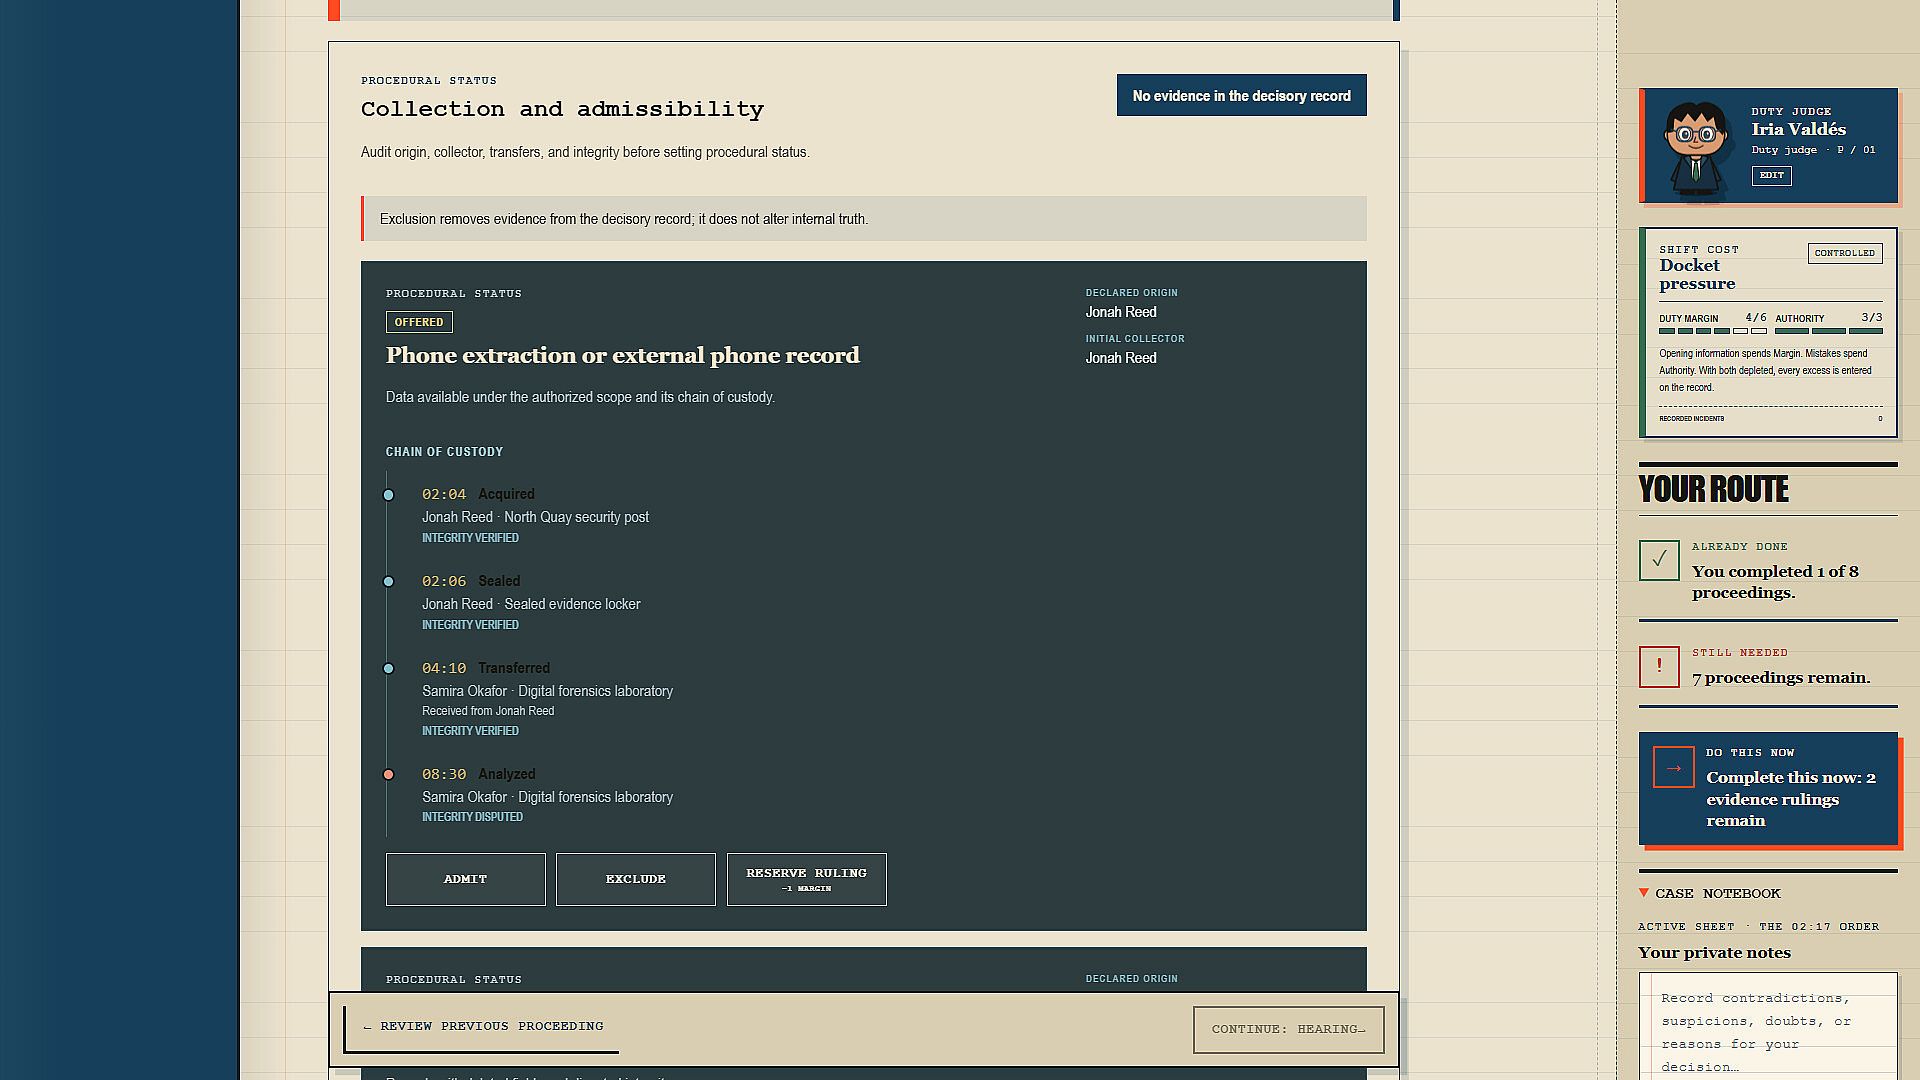Click Samira Okafor entry under Transferred
The width and height of the screenshot is (1920, 1080).
click(x=547, y=691)
